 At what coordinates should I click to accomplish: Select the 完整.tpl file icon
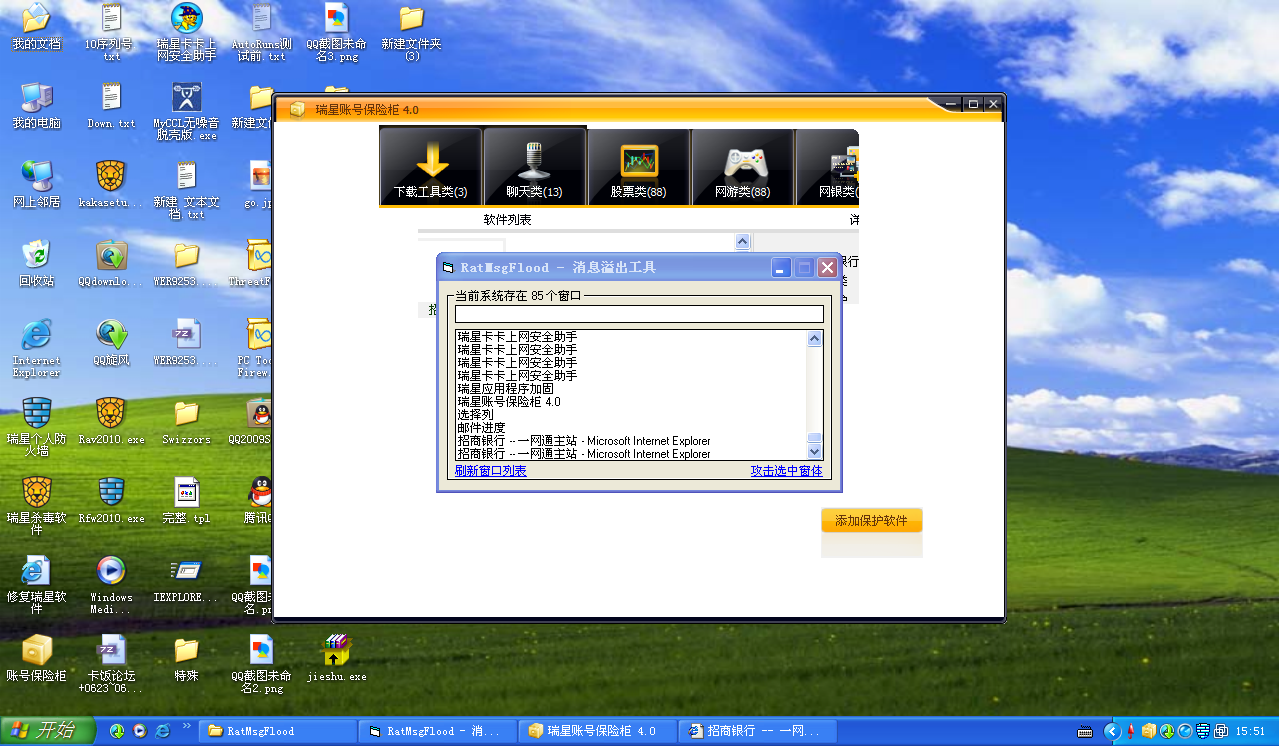[186, 499]
